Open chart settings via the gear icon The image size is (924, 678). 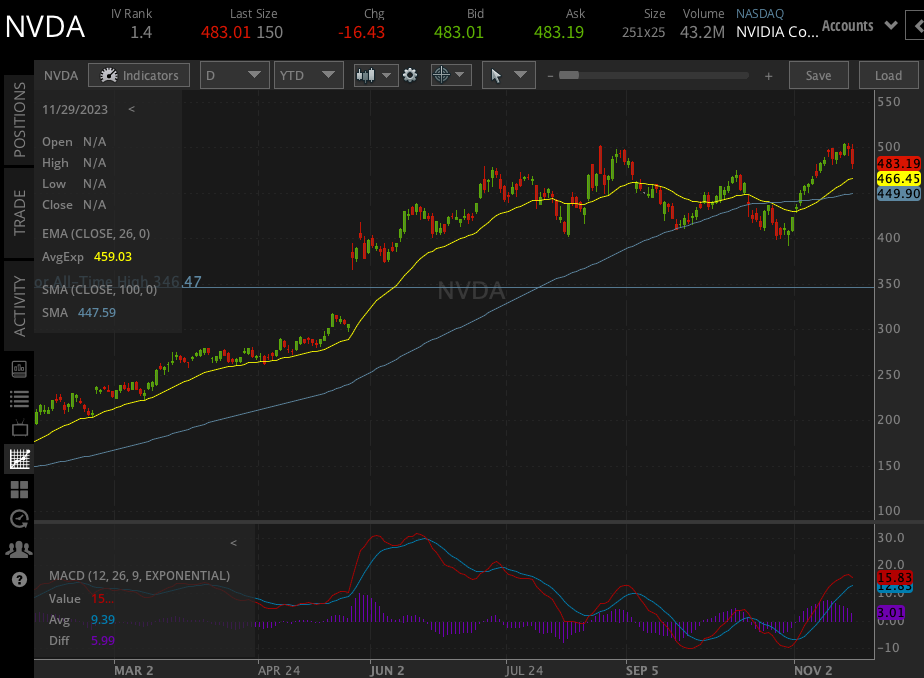410,74
